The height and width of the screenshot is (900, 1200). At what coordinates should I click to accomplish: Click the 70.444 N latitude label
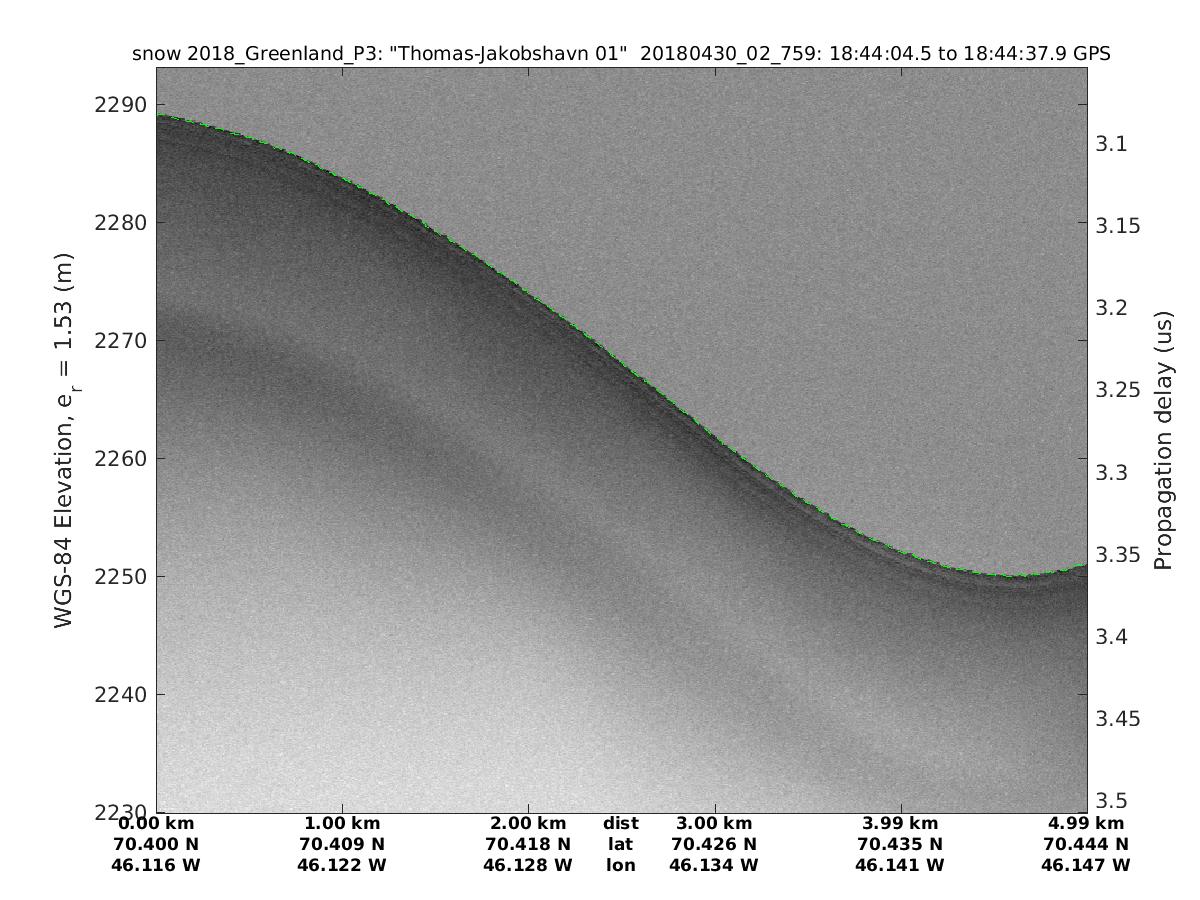(1086, 844)
